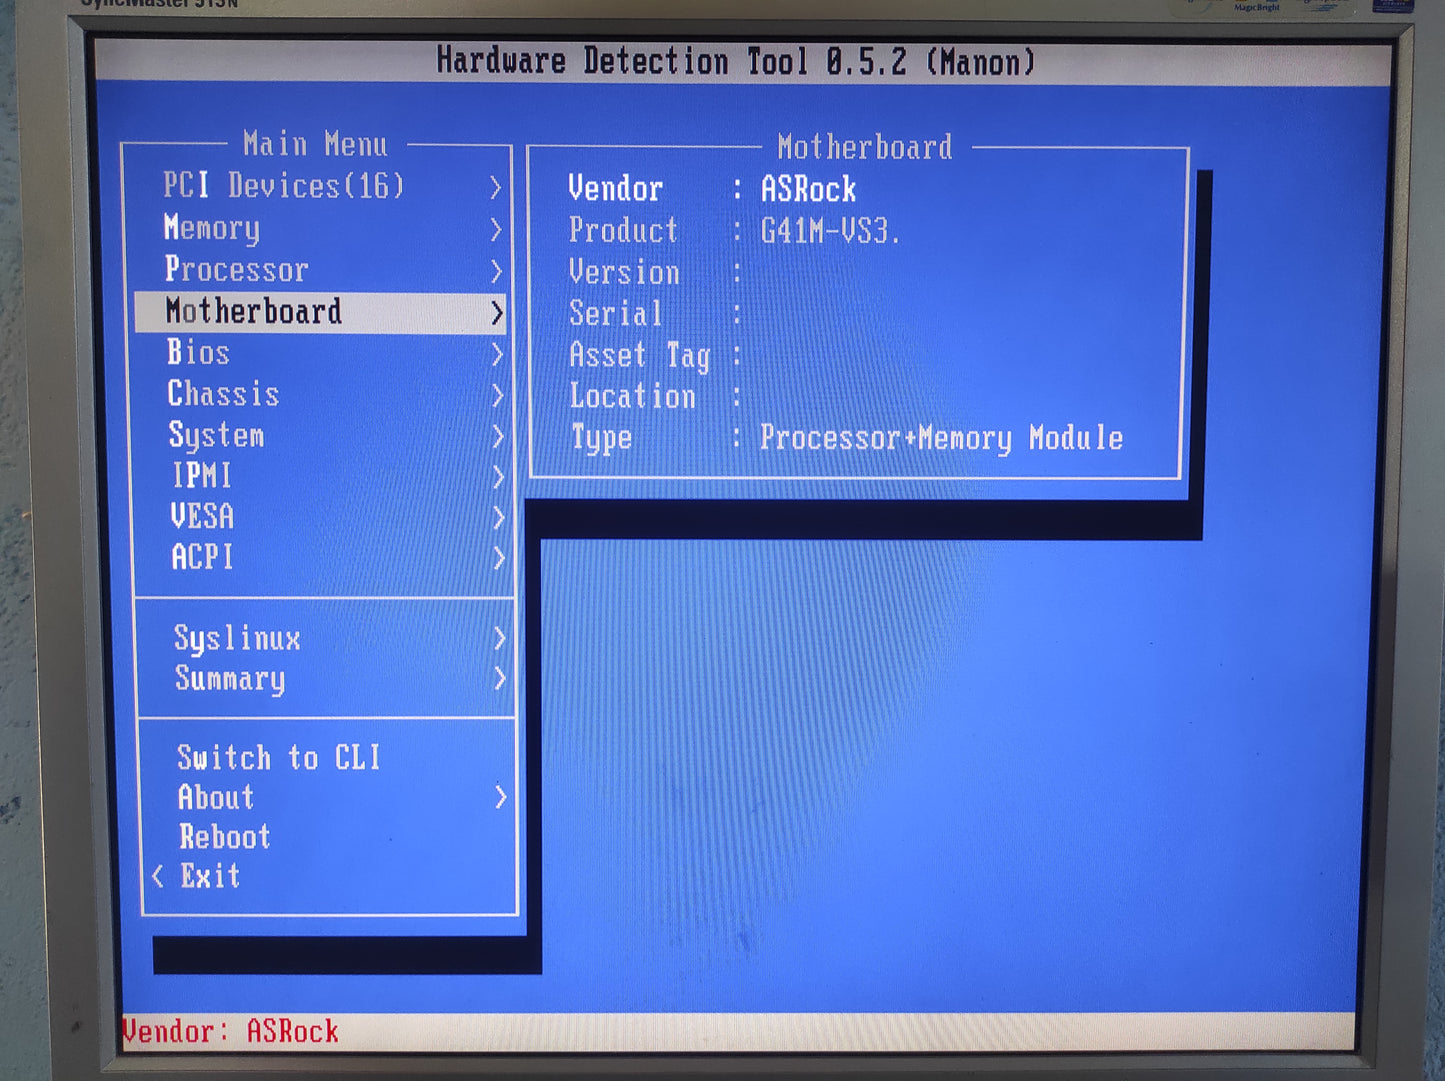1445x1081 pixels.
Task: Expand the Motherboard submenu chevron
Action: pyautogui.click(x=499, y=311)
